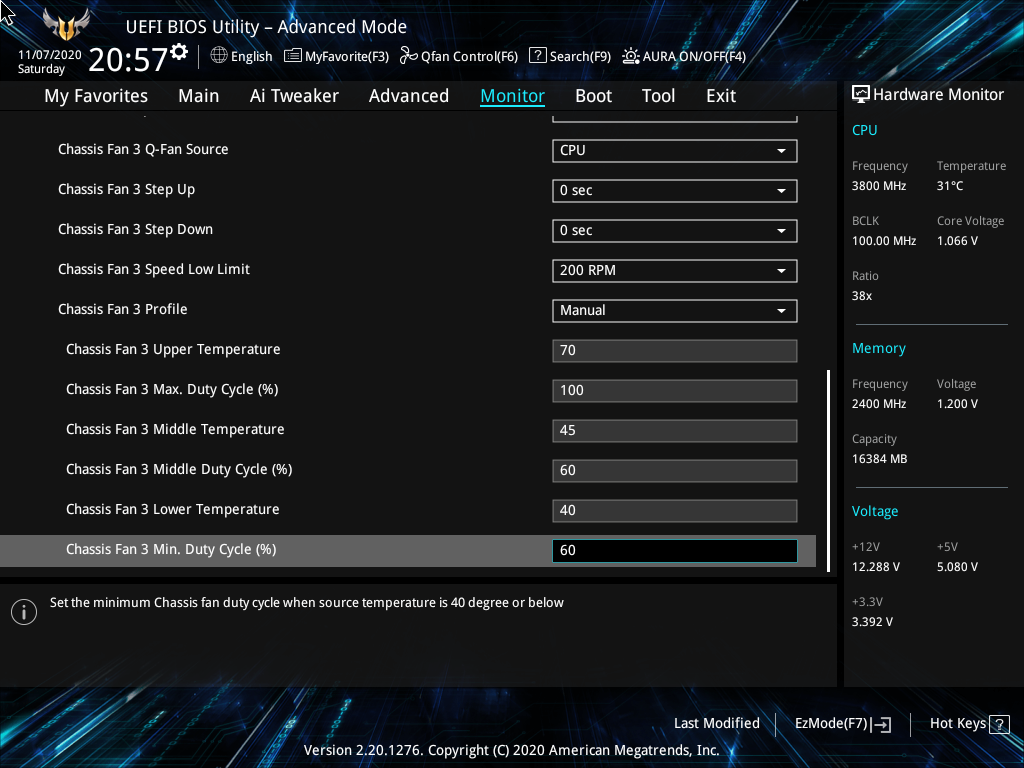Click the 1.066 V core voltage value
The image size is (1024, 768).
pyautogui.click(x=957, y=241)
